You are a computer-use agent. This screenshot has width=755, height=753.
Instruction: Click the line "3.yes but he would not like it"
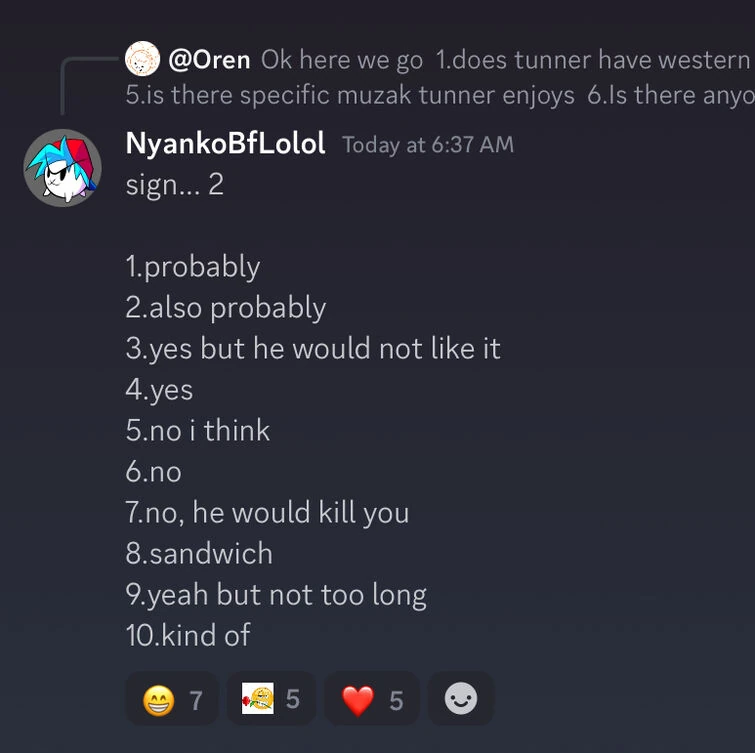(x=312, y=349)
